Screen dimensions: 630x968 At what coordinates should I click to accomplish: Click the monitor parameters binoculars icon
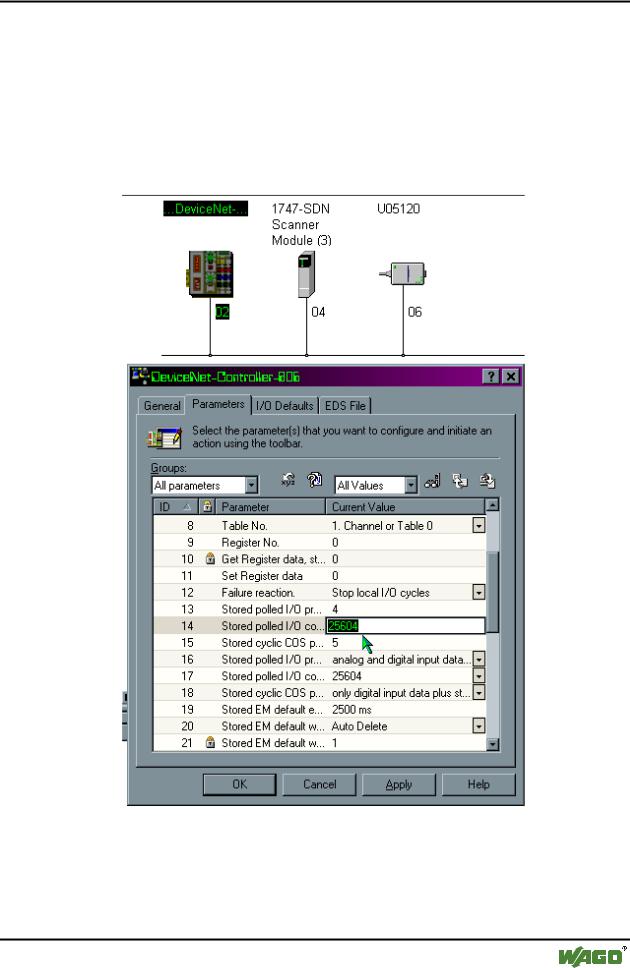point(432,481)
